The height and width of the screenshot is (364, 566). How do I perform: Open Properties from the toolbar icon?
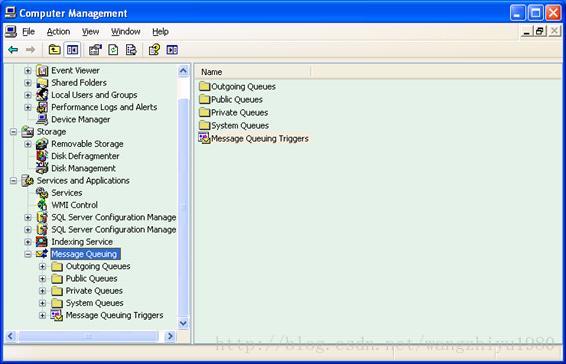(x=95, y=49)
